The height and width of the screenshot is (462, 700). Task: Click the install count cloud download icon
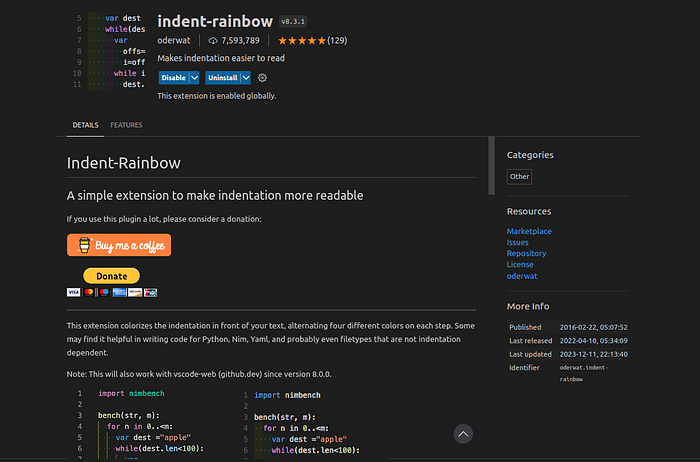click(x=213, y=41)
